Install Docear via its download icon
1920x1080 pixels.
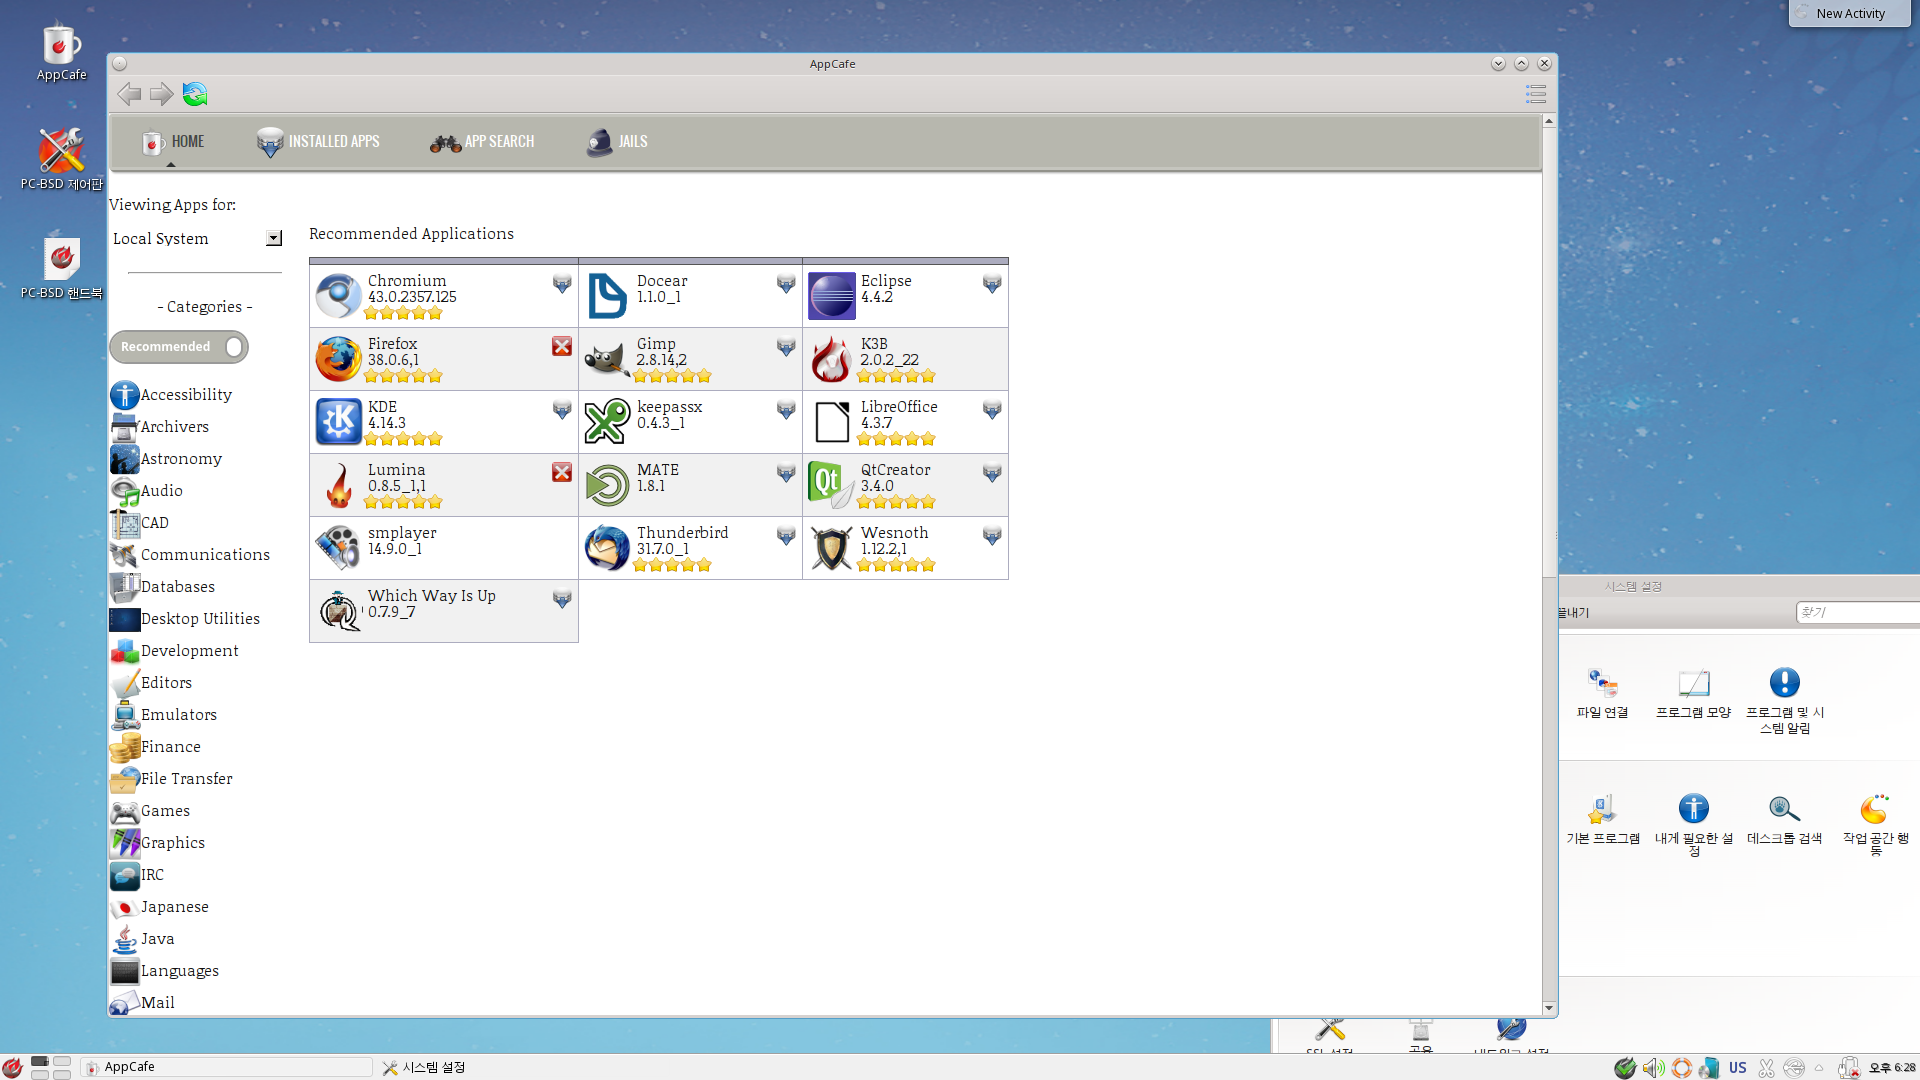[x=786, y=284]
